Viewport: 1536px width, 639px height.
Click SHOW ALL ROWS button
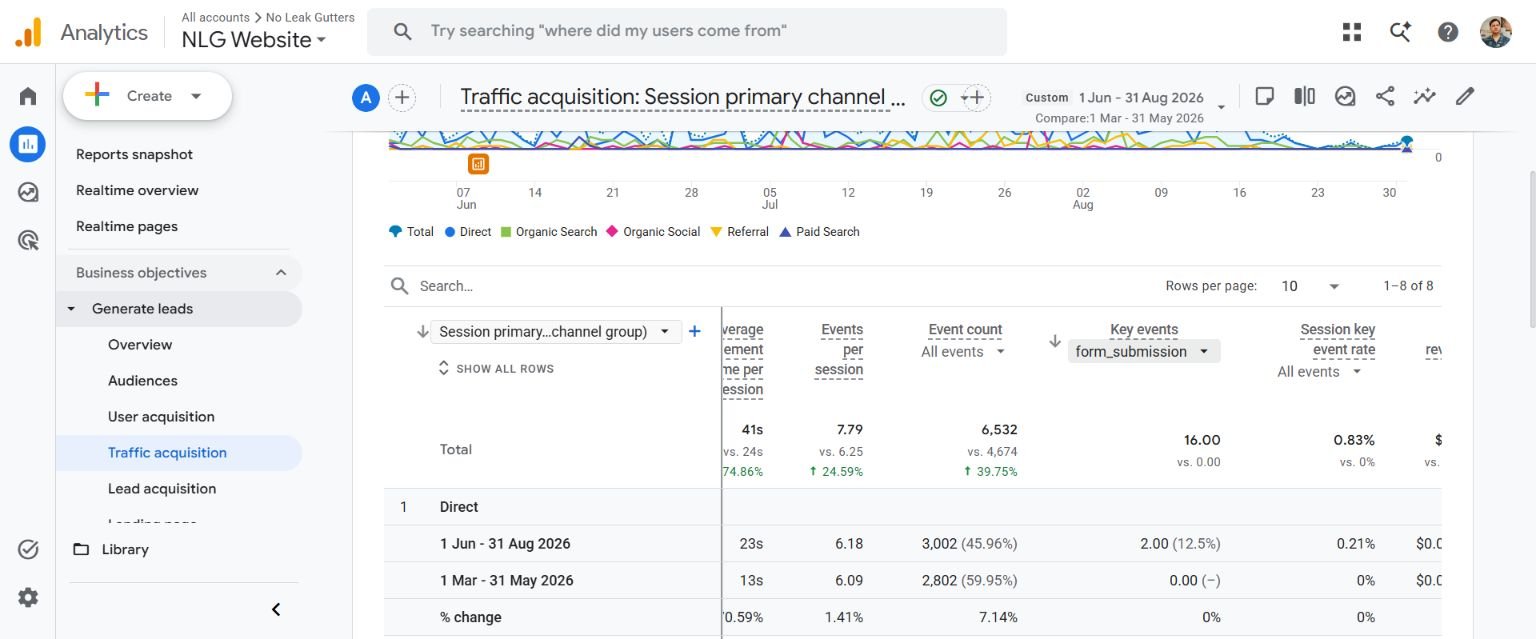(496, 369)
